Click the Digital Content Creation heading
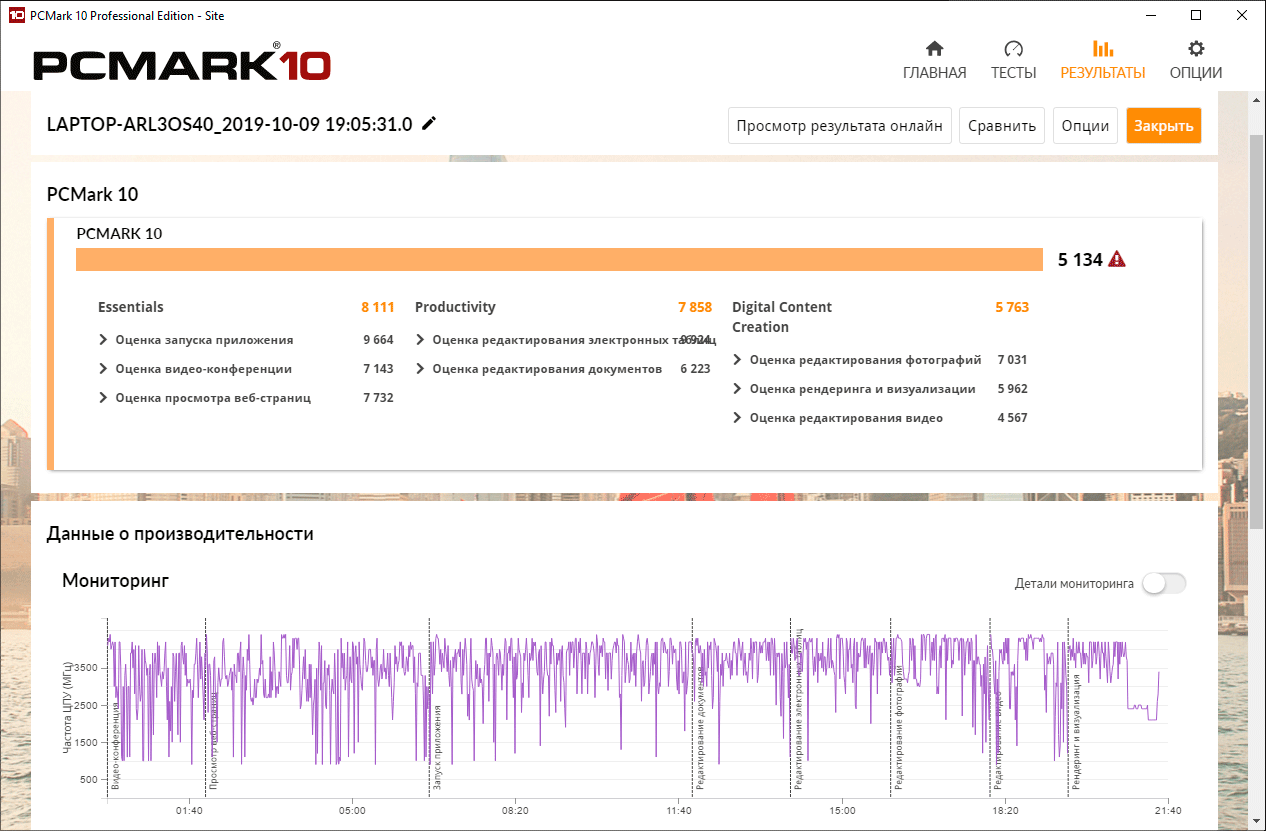 [782, 317]
